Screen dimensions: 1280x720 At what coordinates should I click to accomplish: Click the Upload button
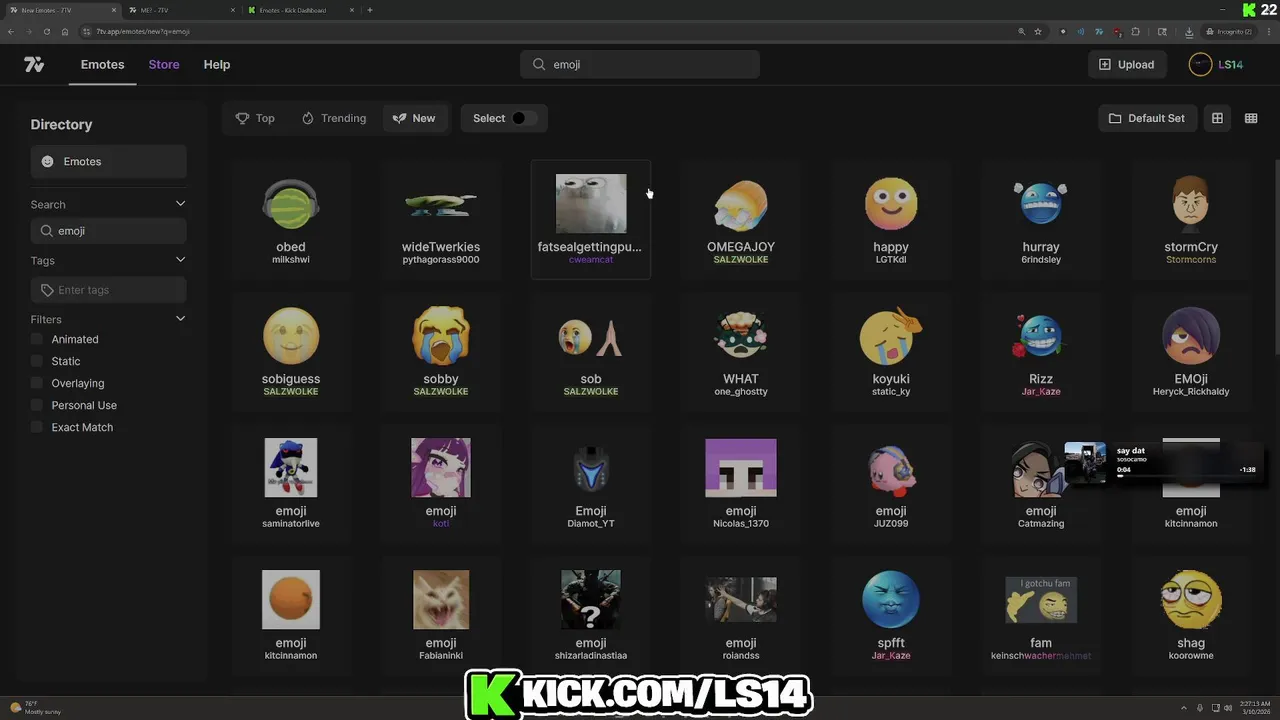point(1126,64)
